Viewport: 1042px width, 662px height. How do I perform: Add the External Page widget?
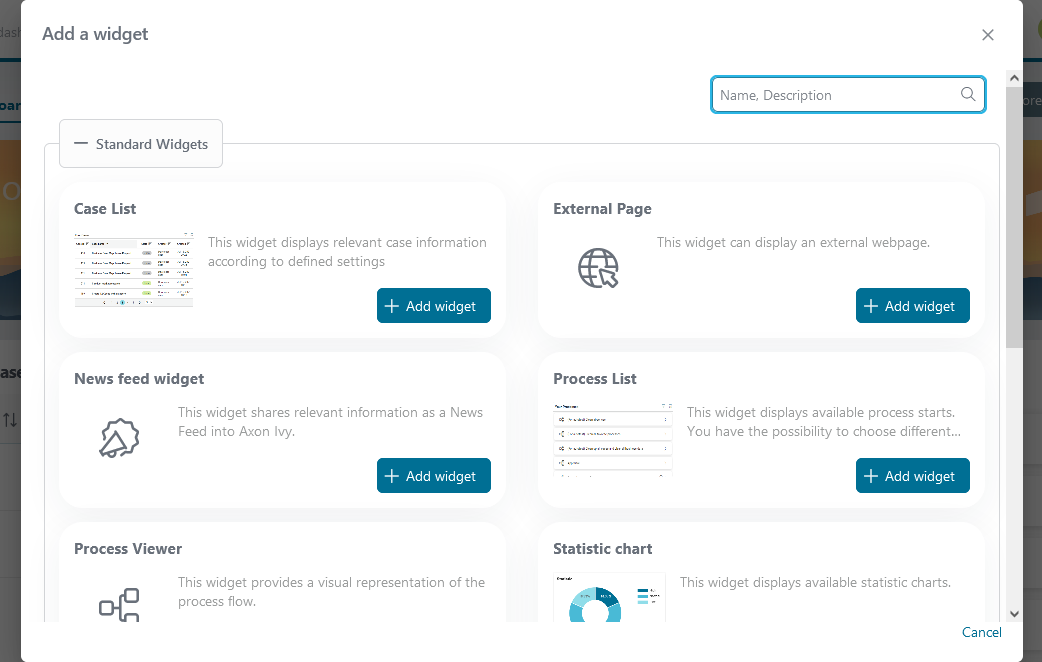point(912,306)
